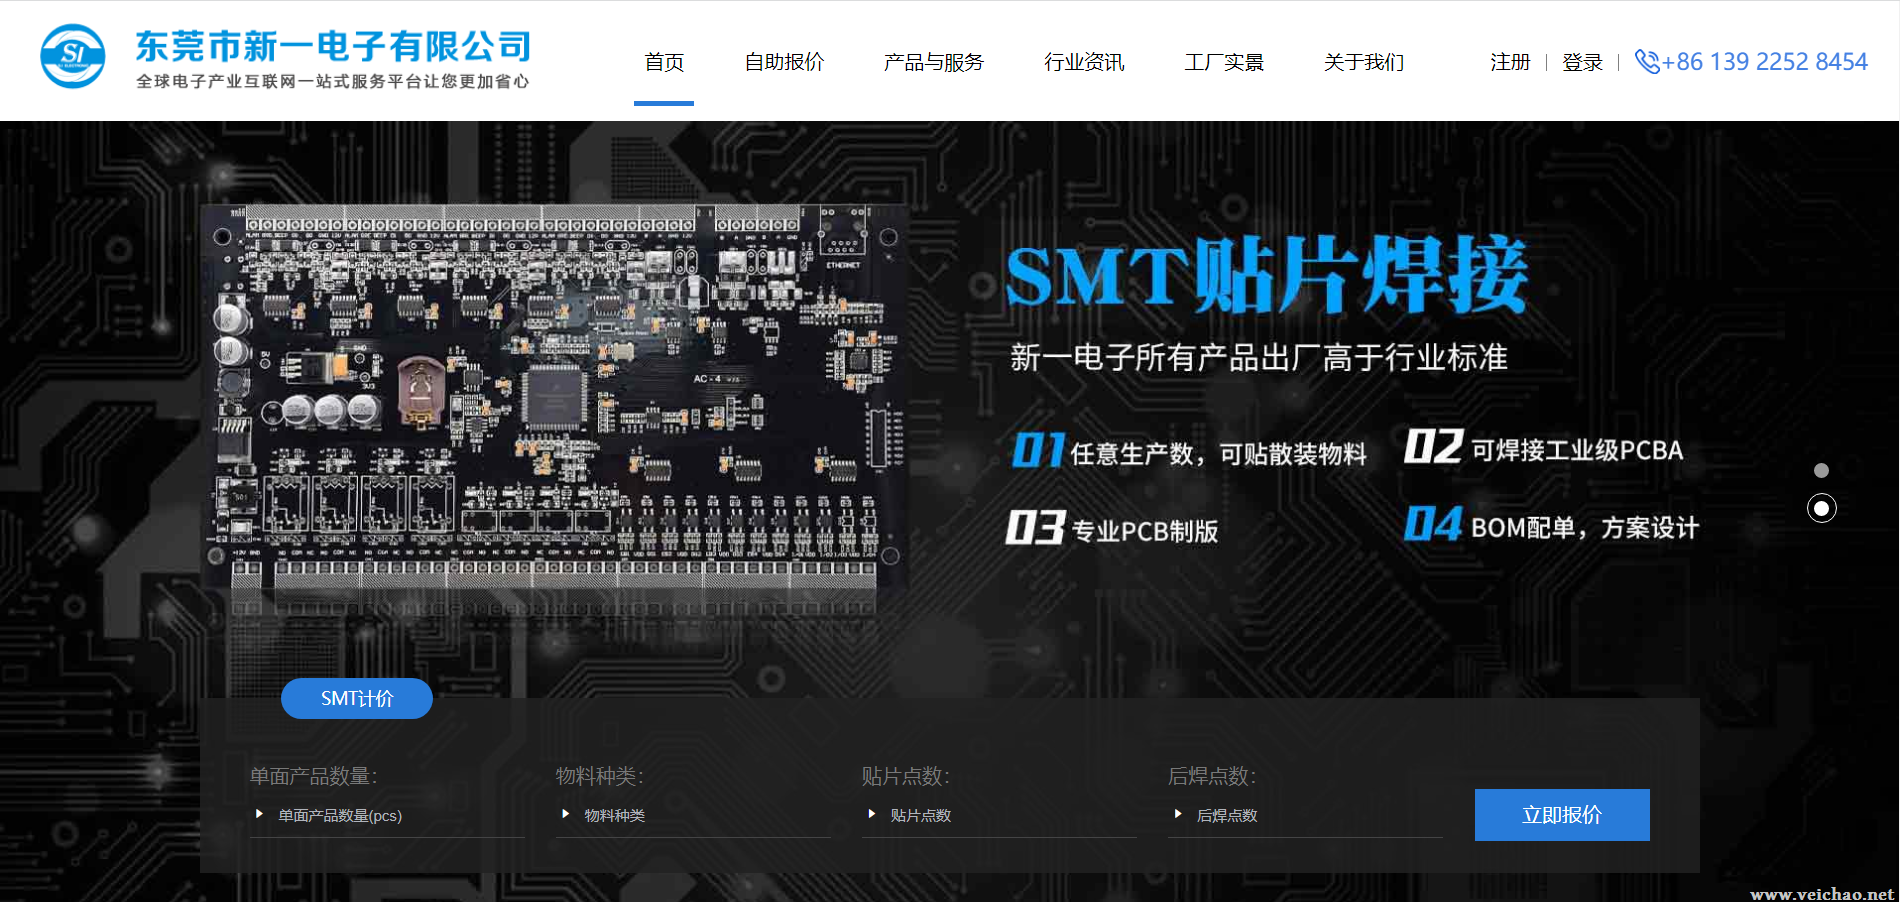Open the 关于我们 menu item
The image size is (1900, 902).
point(1364,62)
